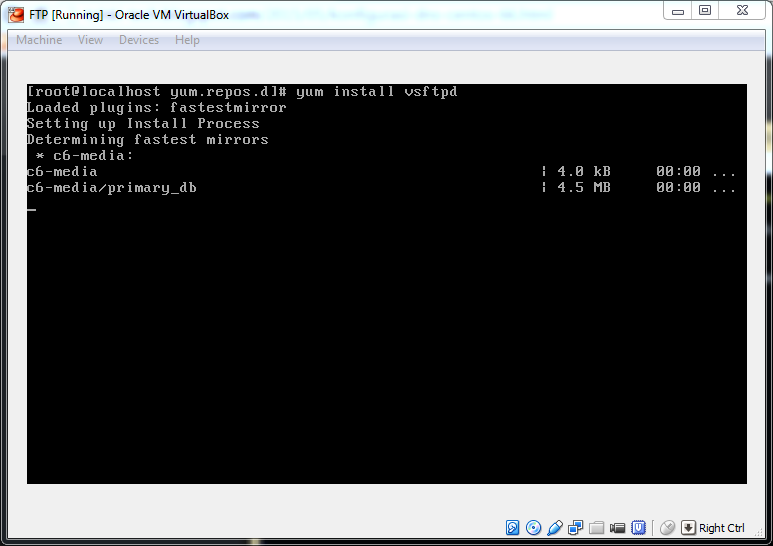Open the Help menu
The width and height of the screenshot is (773, 546).
pyautogui.click(x=187, y=40)
